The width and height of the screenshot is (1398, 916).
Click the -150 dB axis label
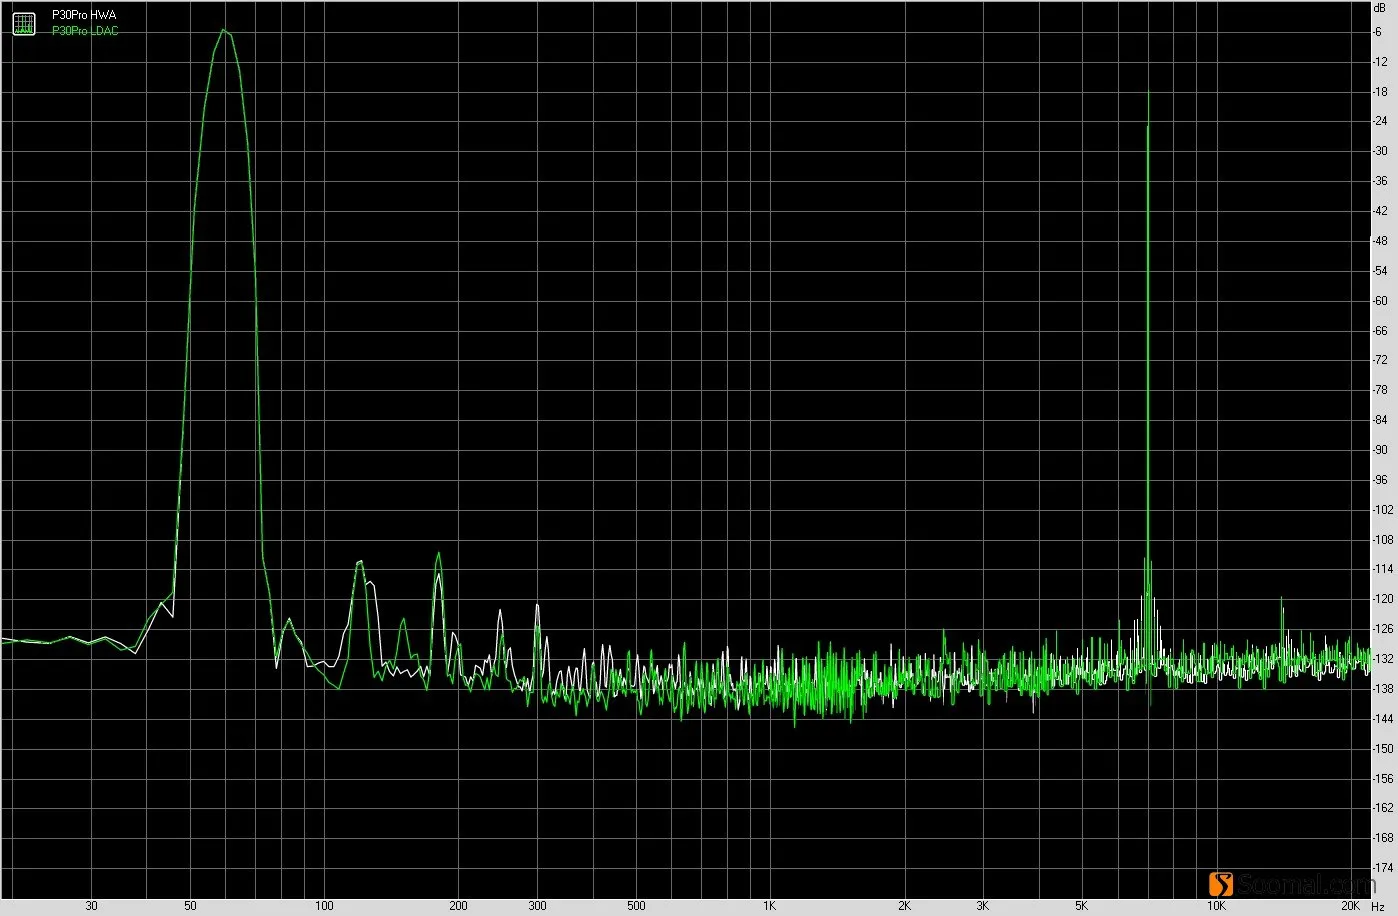point(1383,749)
